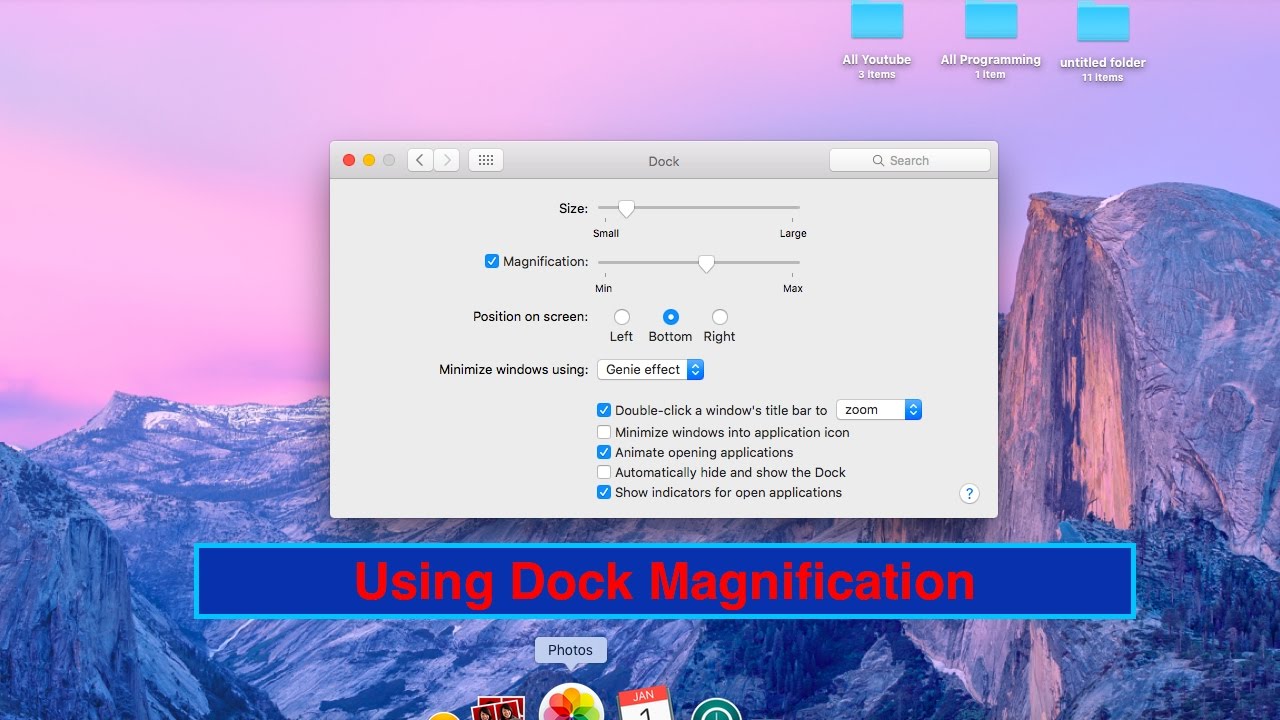Viewport: 1280px width, 720px height.
Task: Open the zoom action dropdown
Action: [879, 410]
